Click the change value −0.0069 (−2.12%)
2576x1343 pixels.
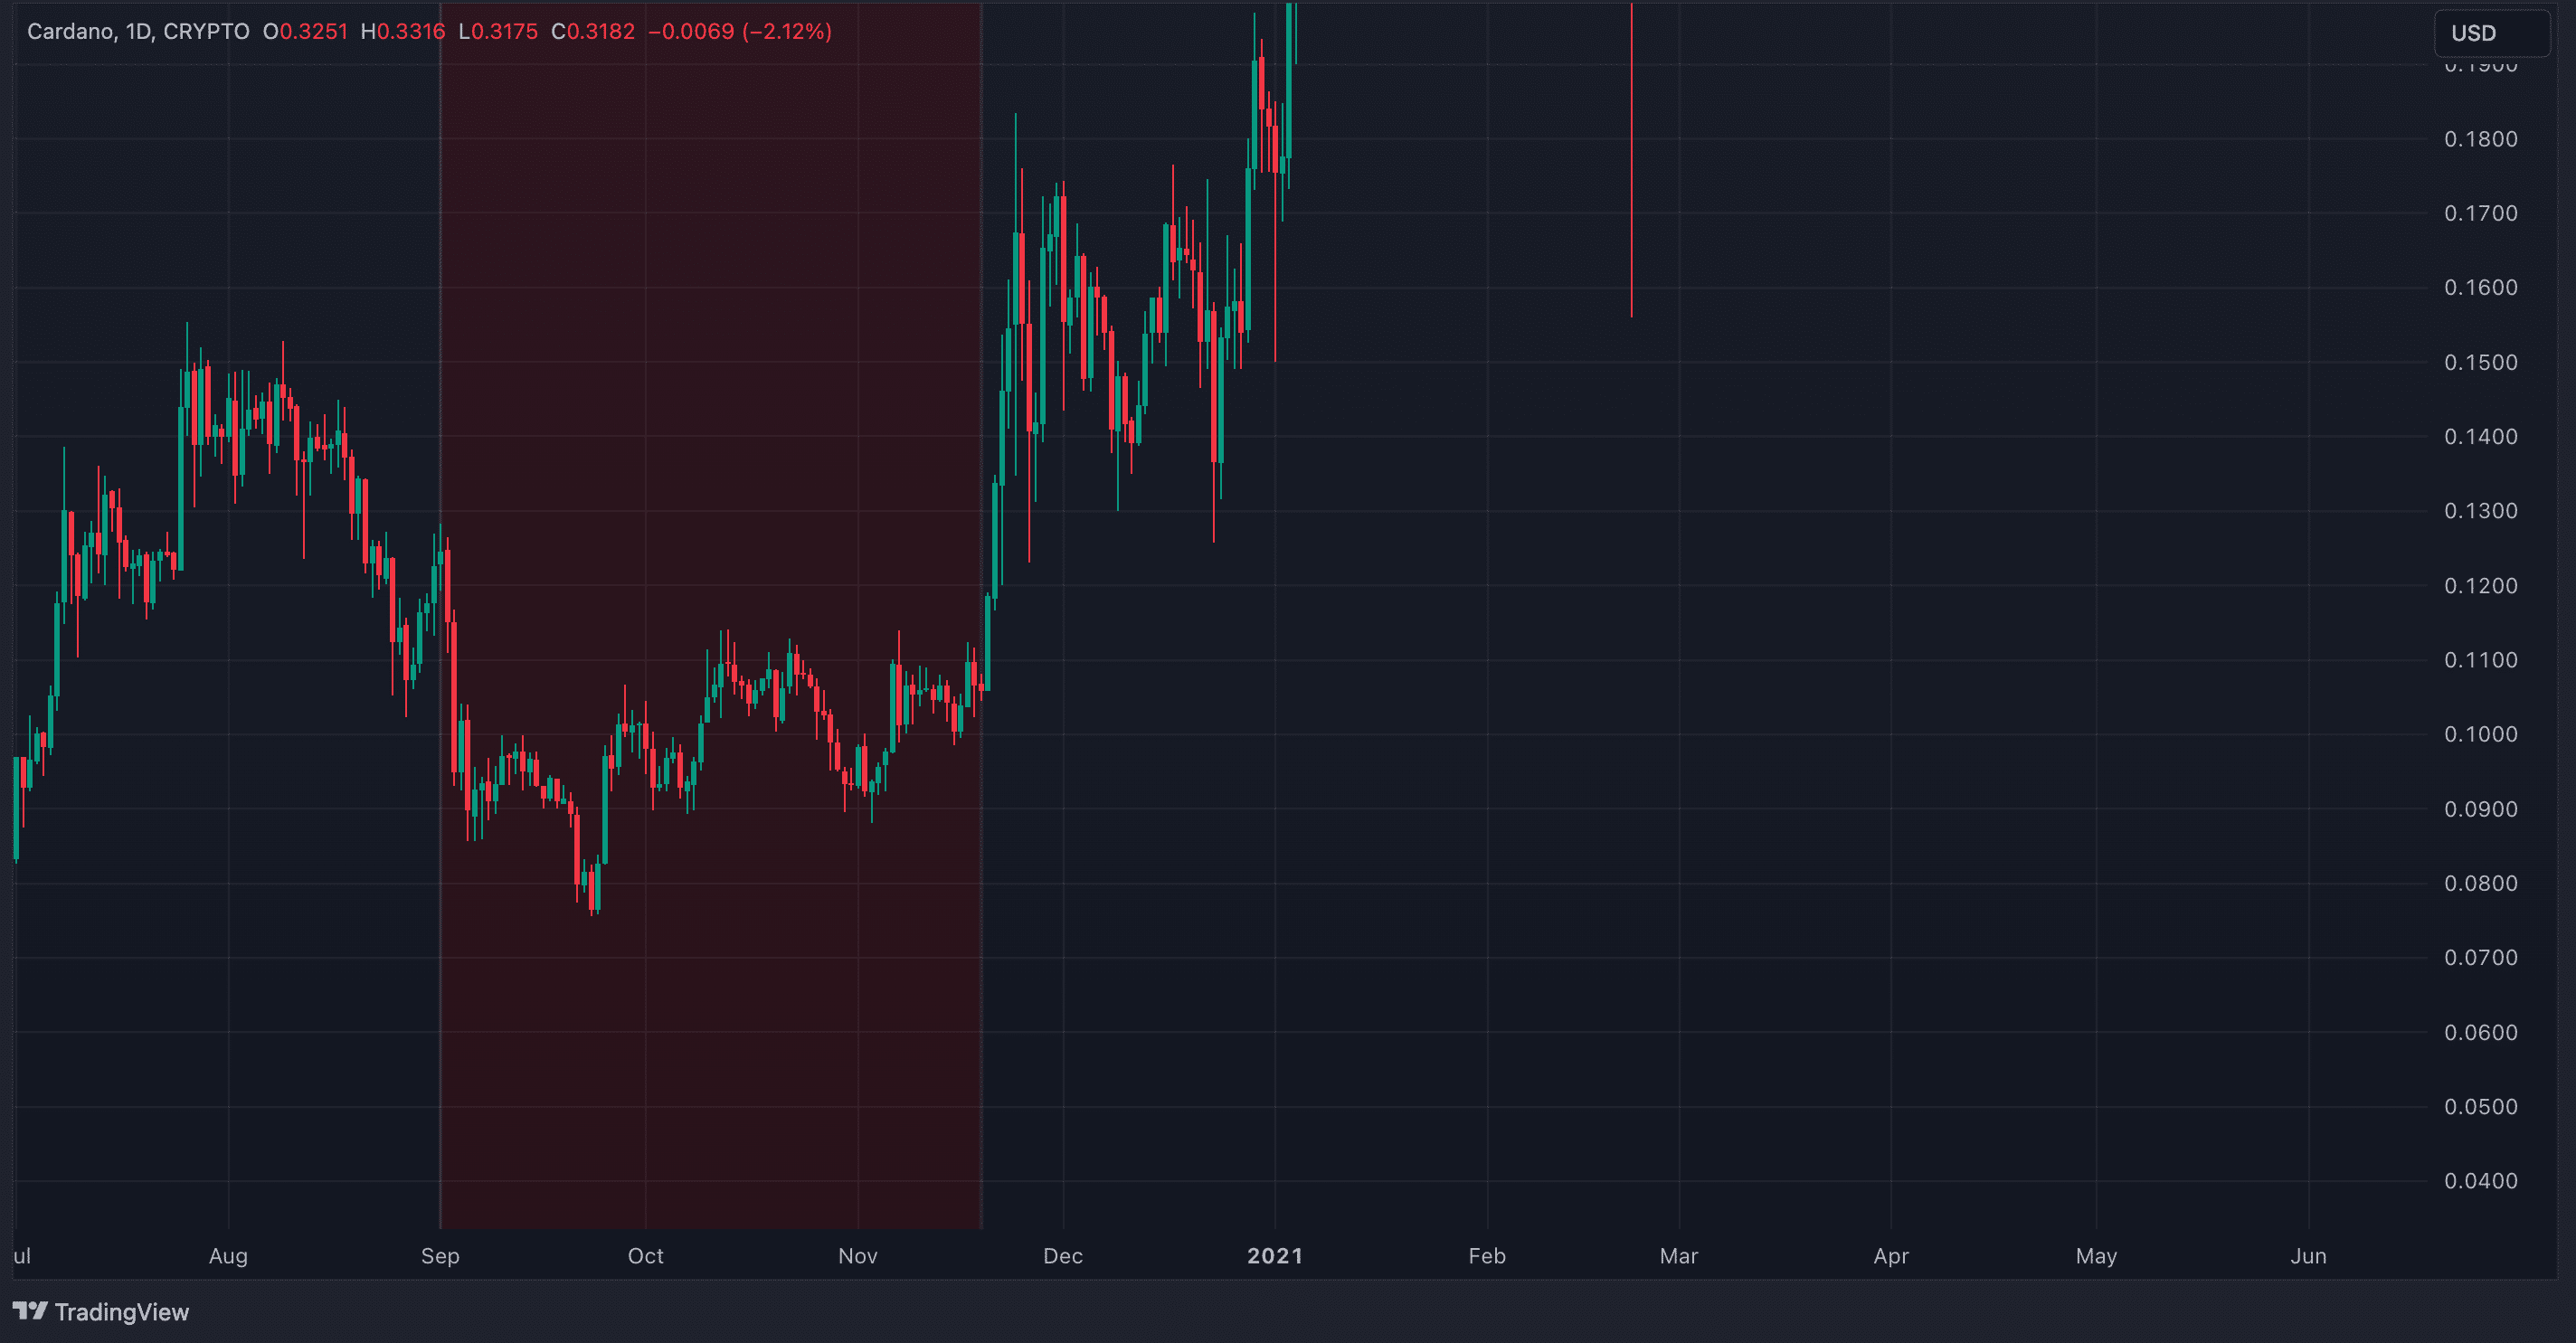click(740, 31)
